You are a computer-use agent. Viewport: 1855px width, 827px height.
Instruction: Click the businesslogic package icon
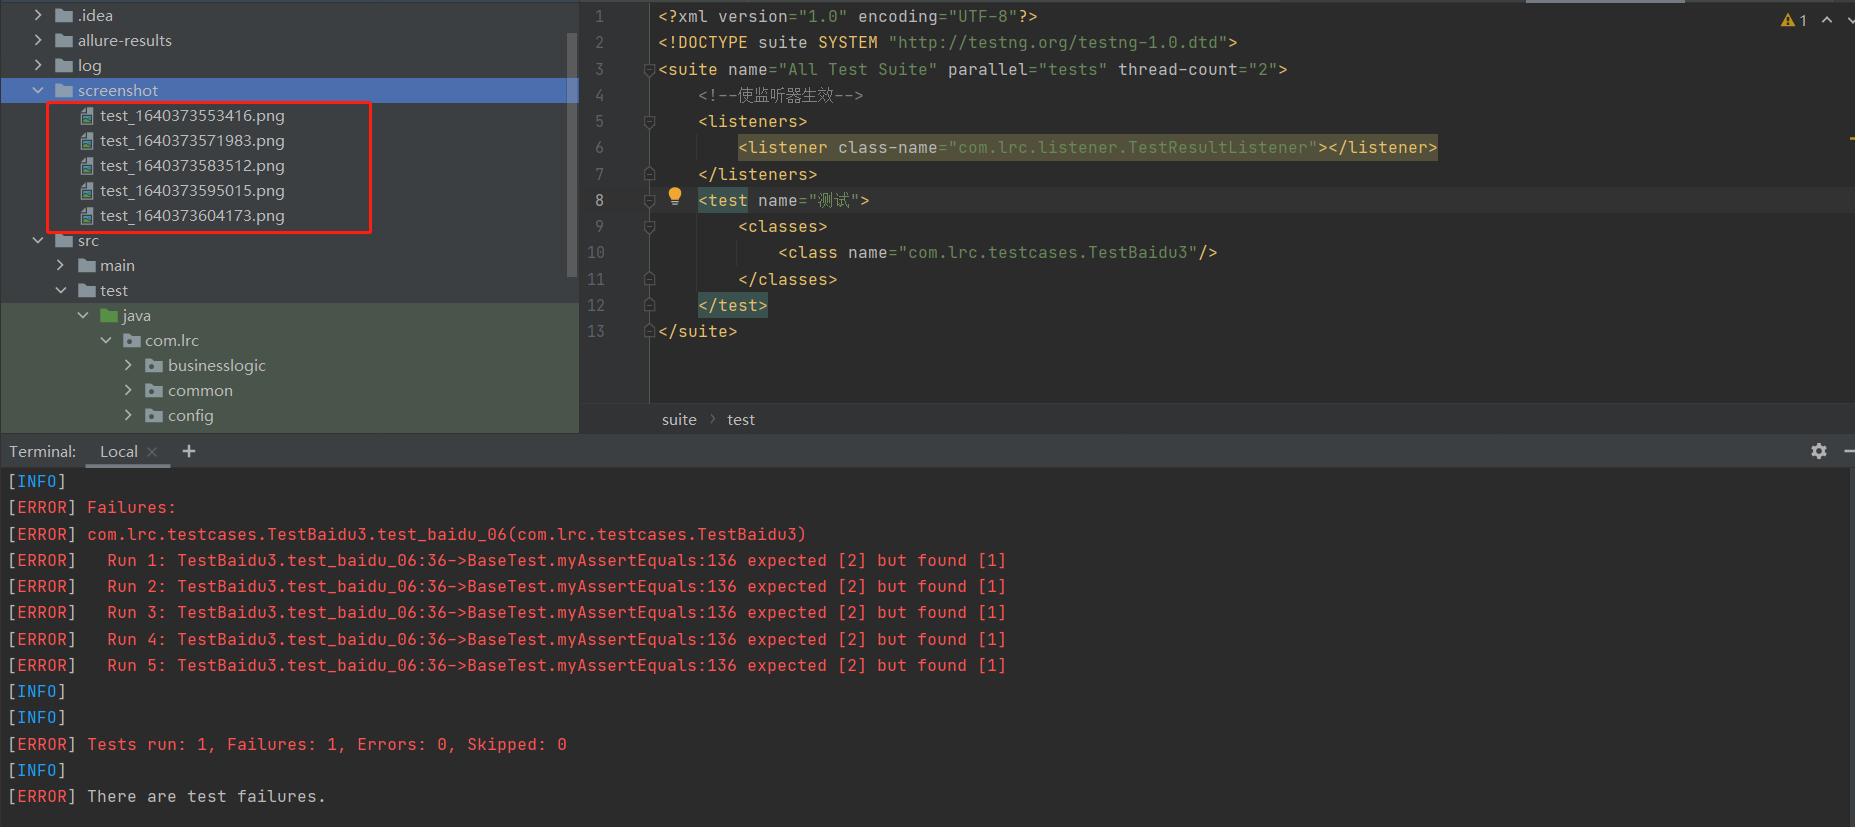[154, 365]
